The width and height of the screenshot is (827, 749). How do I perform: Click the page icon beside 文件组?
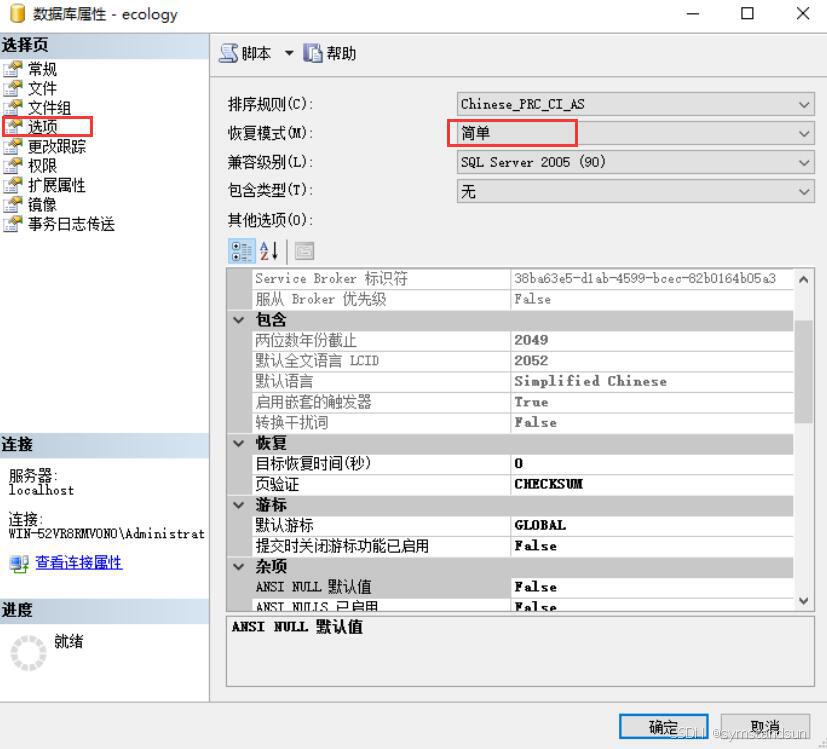click(x=13, y=108)
